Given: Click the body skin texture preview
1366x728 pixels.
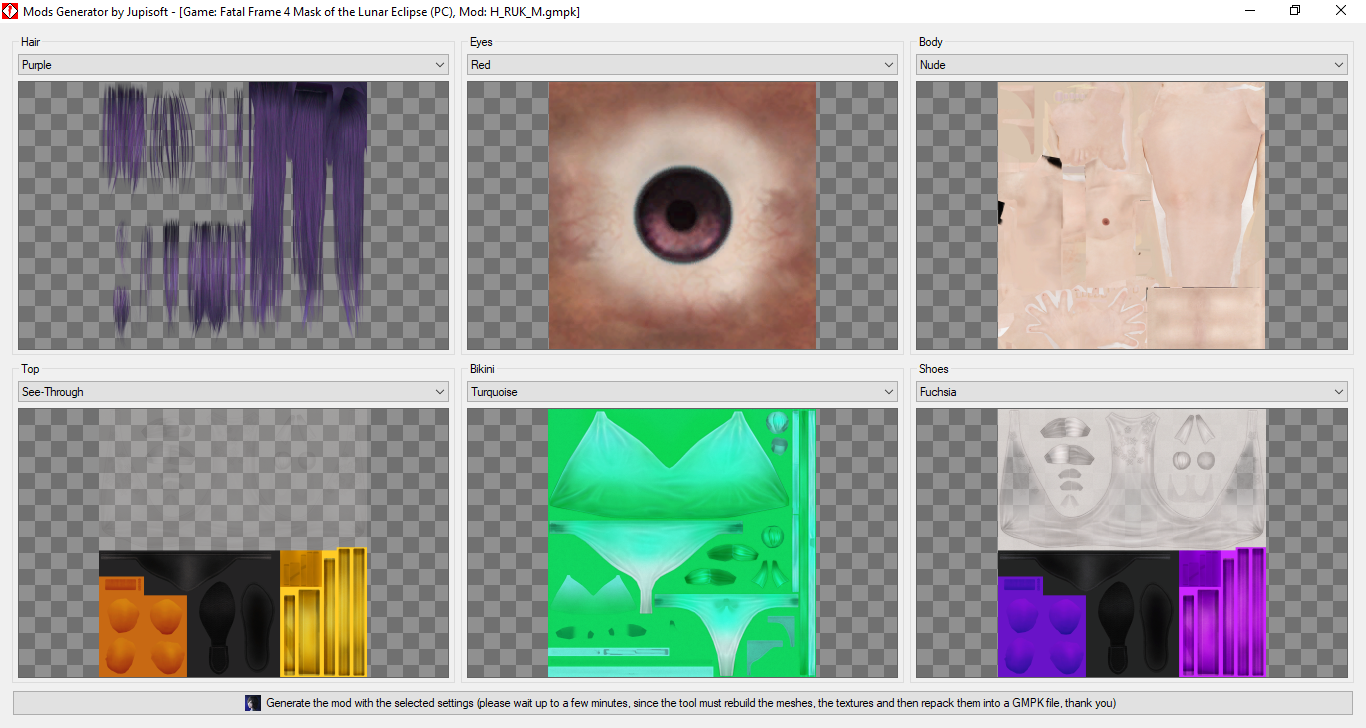Looking at the screenshot, I should tap(1131, 215).
